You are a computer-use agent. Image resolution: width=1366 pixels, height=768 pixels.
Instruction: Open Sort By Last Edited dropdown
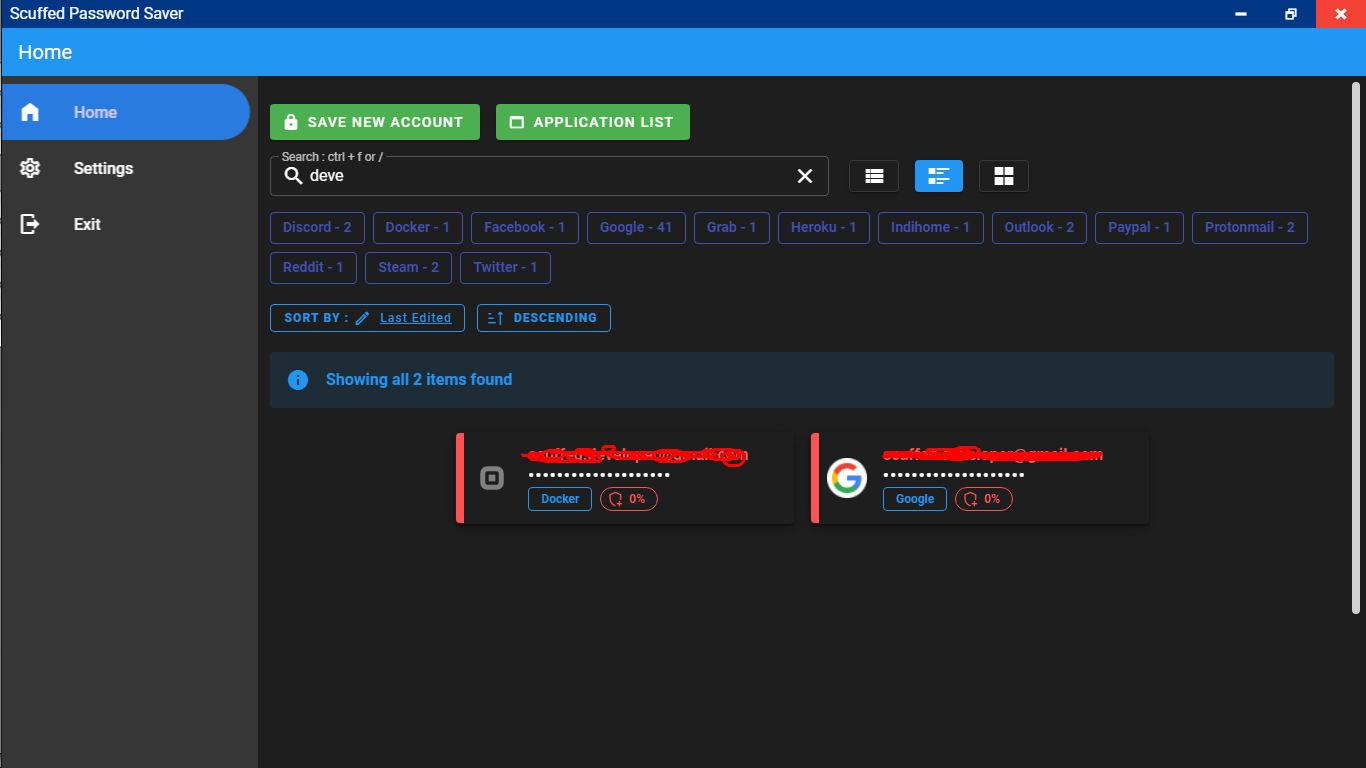point(367,318)
